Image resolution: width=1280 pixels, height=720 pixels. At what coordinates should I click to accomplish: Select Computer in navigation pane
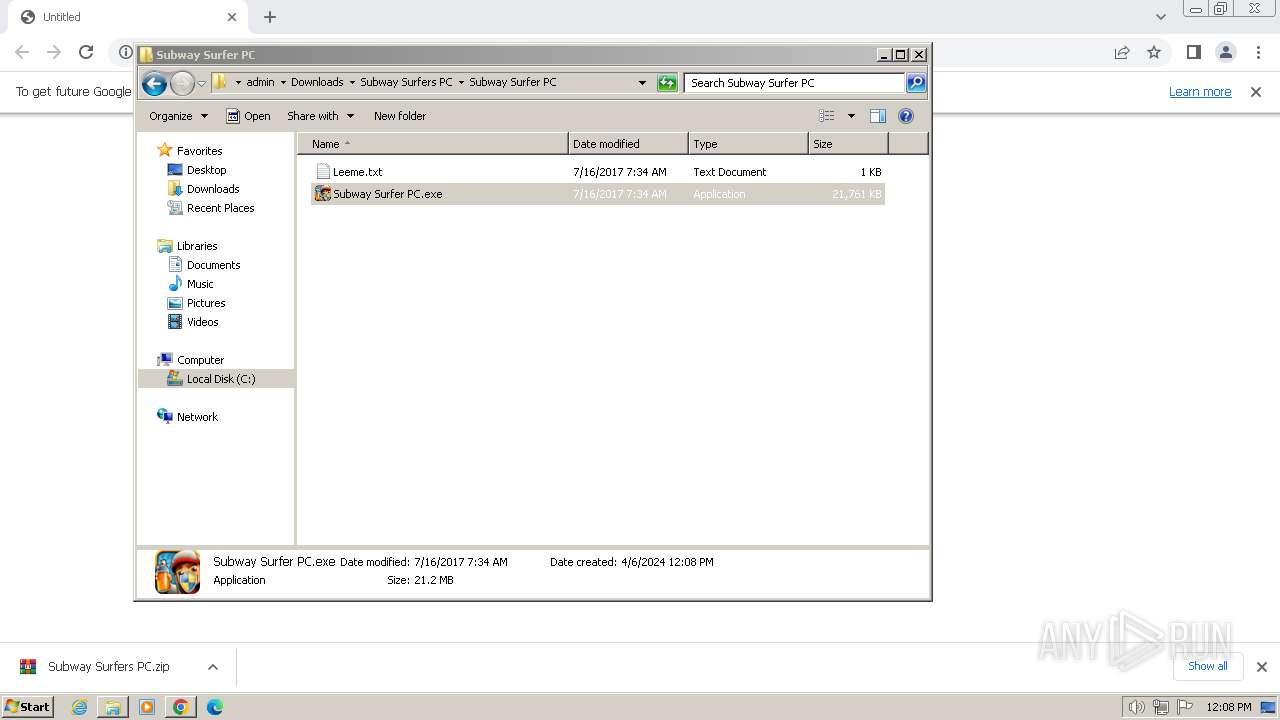(x=200, y=360)
